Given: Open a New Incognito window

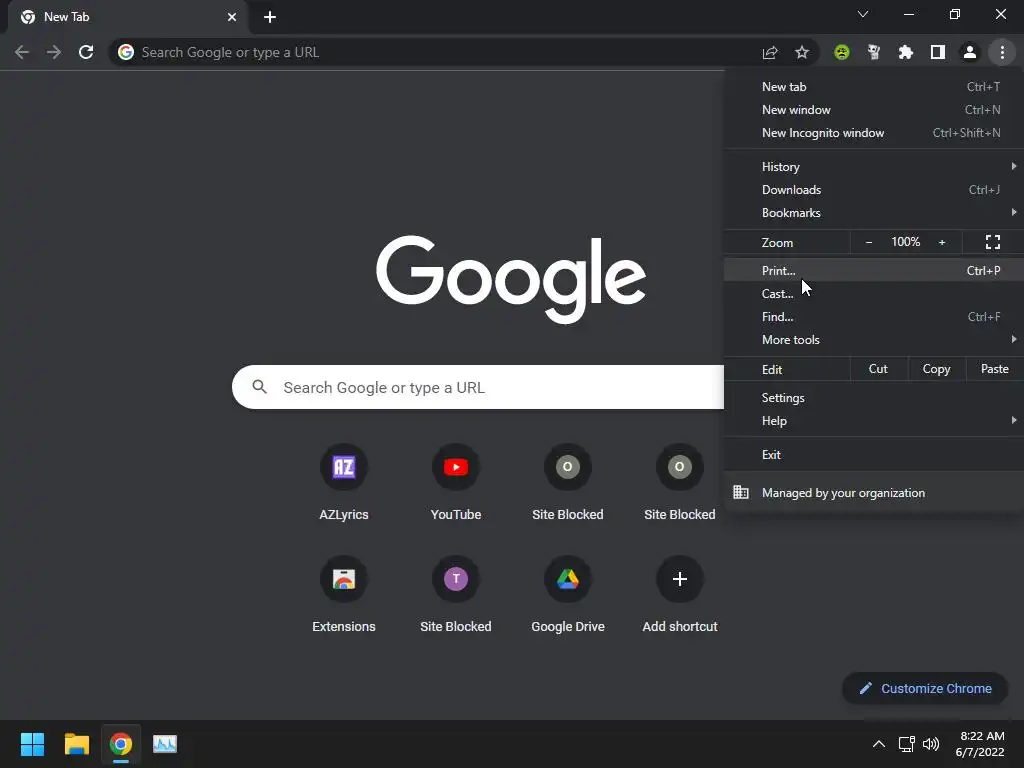Looking at the screenshot, I should pyautogui.click(x=874, y=133).
